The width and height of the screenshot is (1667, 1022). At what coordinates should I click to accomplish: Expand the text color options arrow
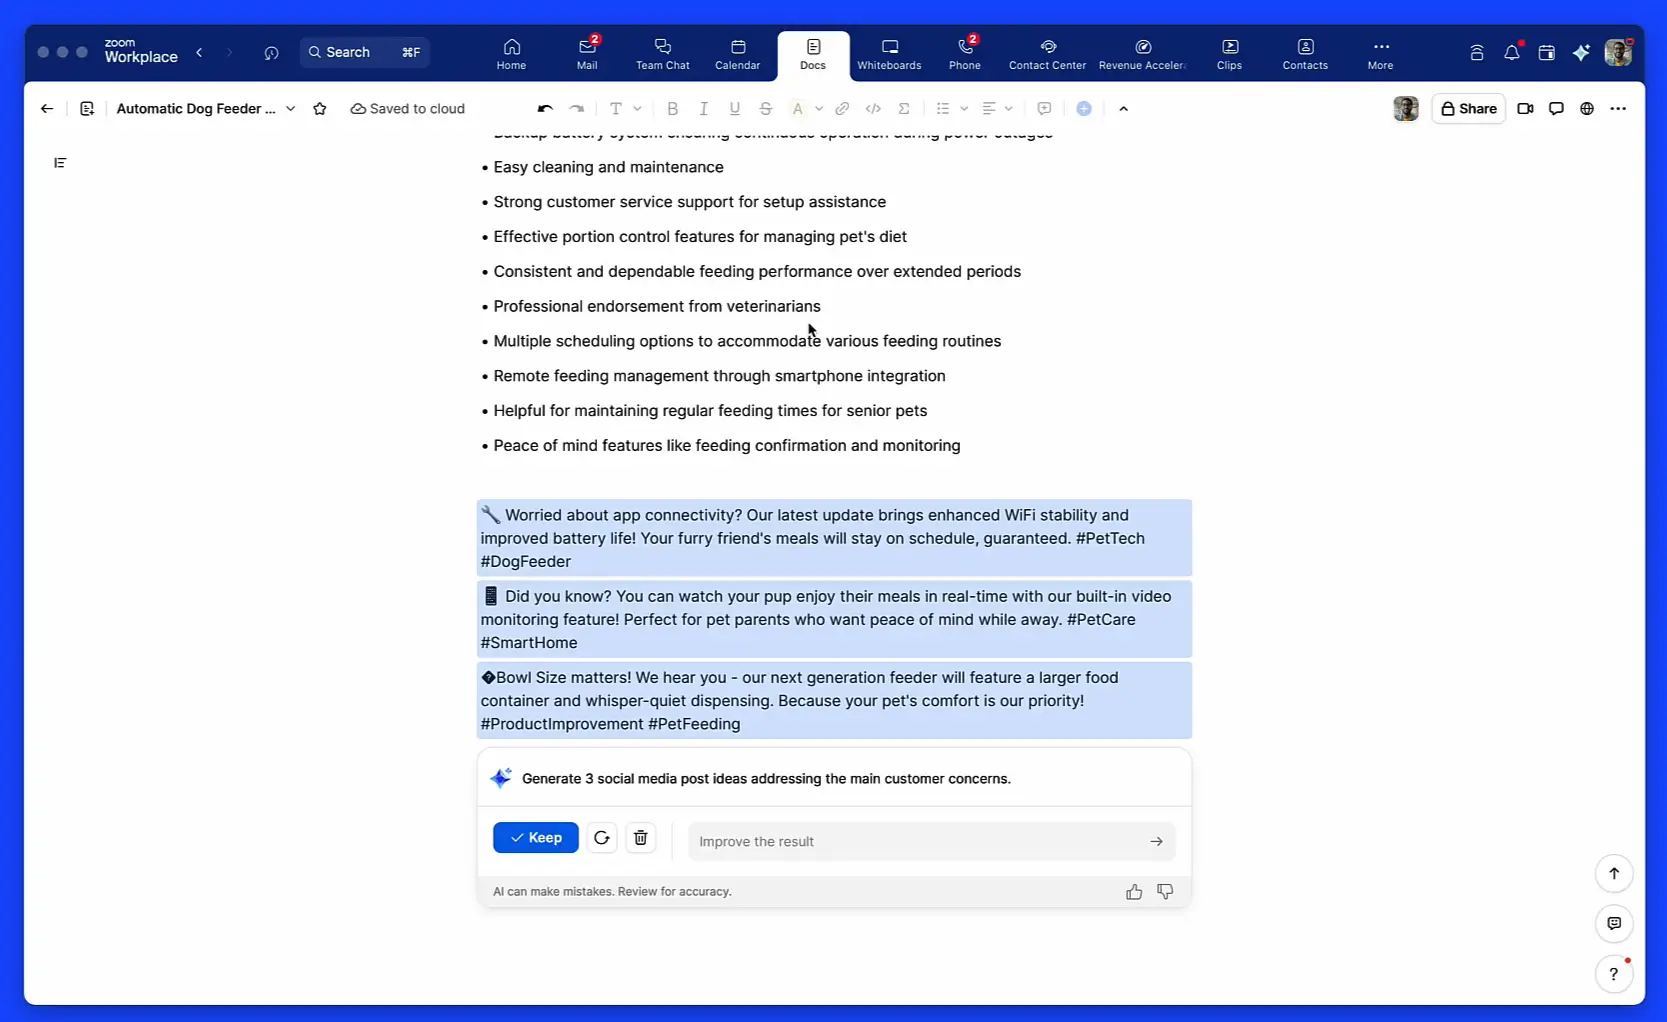pos(819,109)
